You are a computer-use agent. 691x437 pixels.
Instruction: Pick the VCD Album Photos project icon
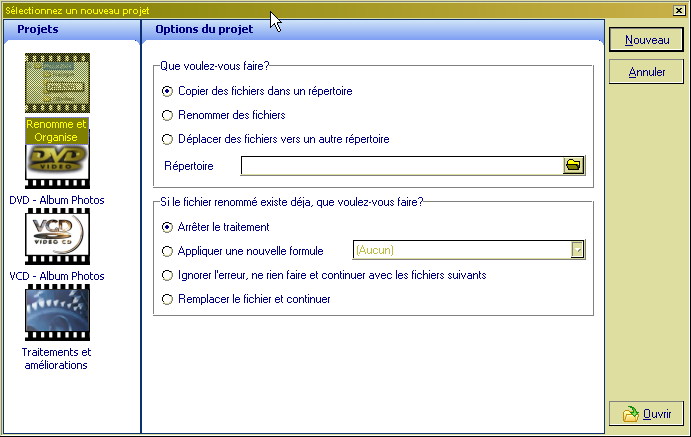[57, 240]
